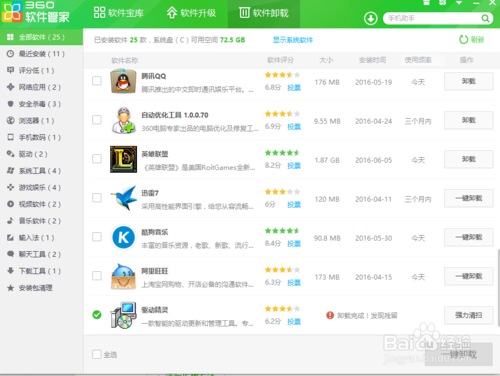The image size is (500, 376).
Task: Open the 软件宝库 tab
Action: coord(119,13)
